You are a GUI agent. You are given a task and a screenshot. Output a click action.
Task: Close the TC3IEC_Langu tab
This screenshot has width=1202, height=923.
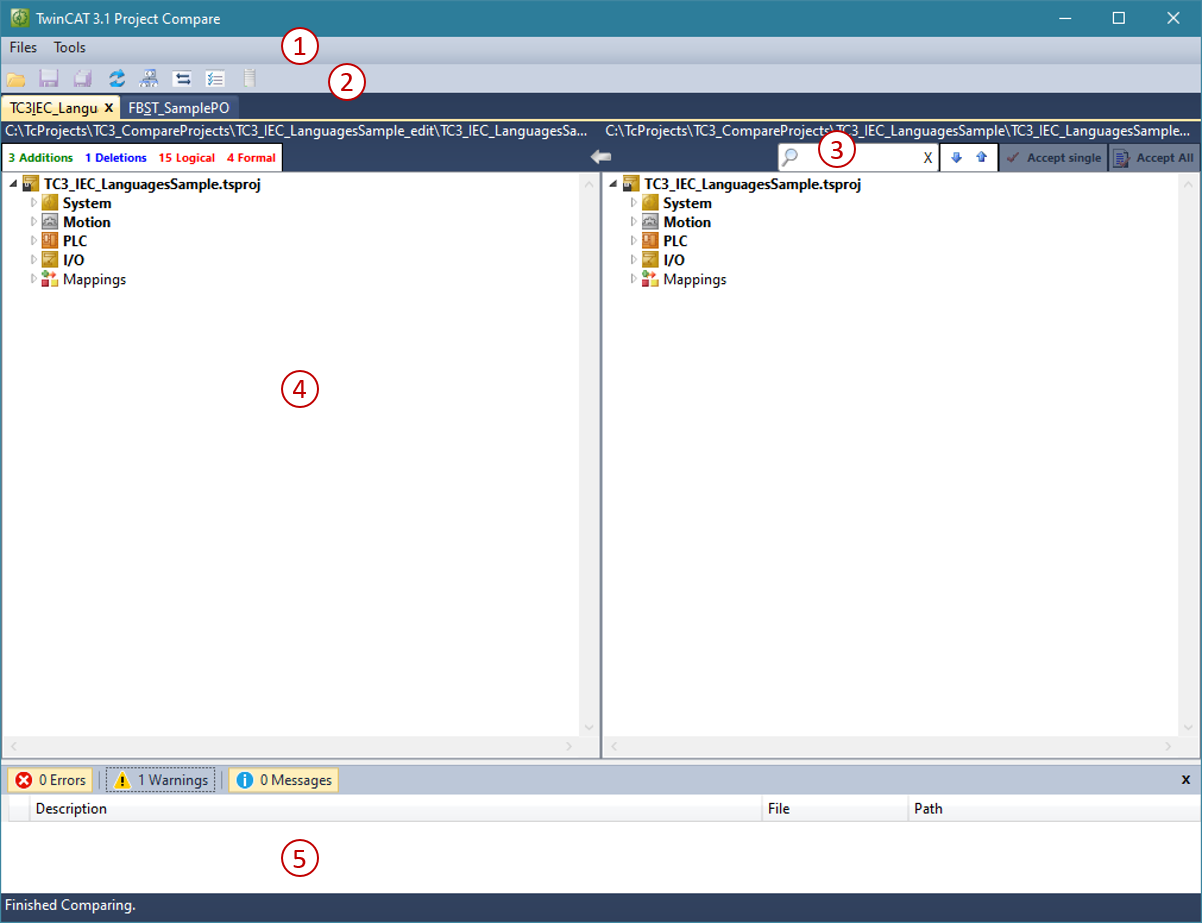coord(109,107)
